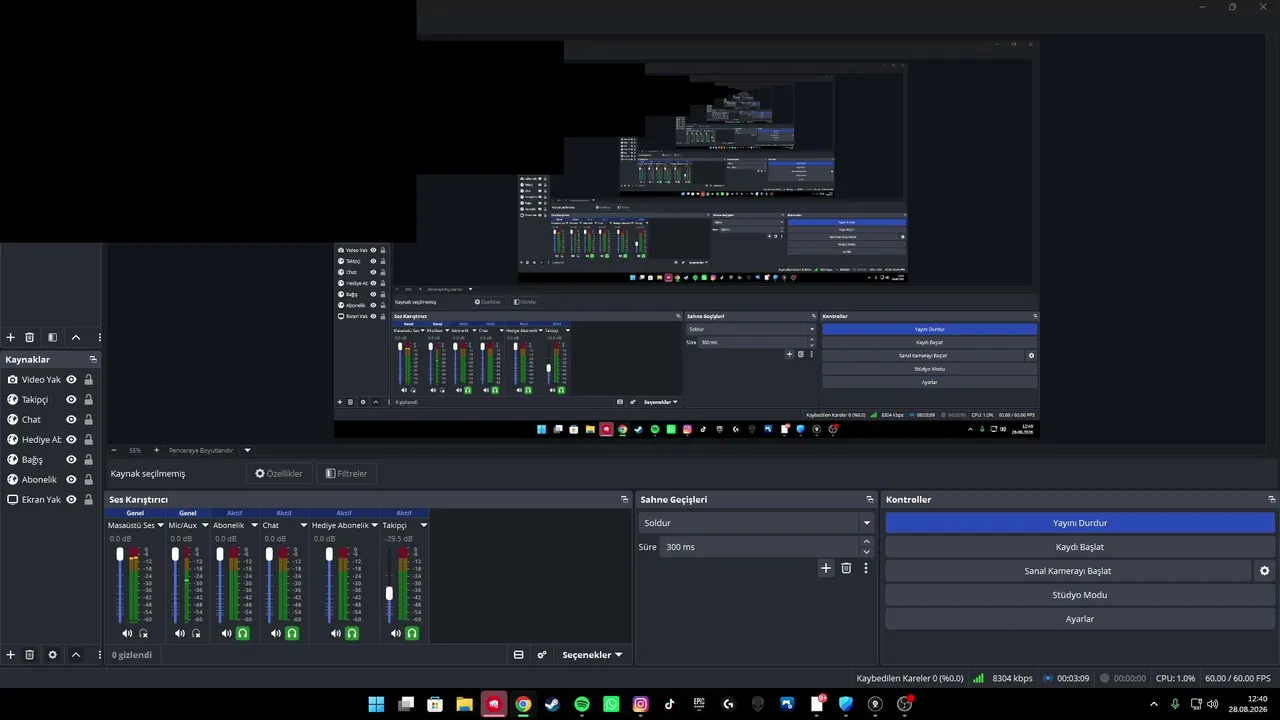Select the Ekran Yak source row

click(x=50, y=499)
